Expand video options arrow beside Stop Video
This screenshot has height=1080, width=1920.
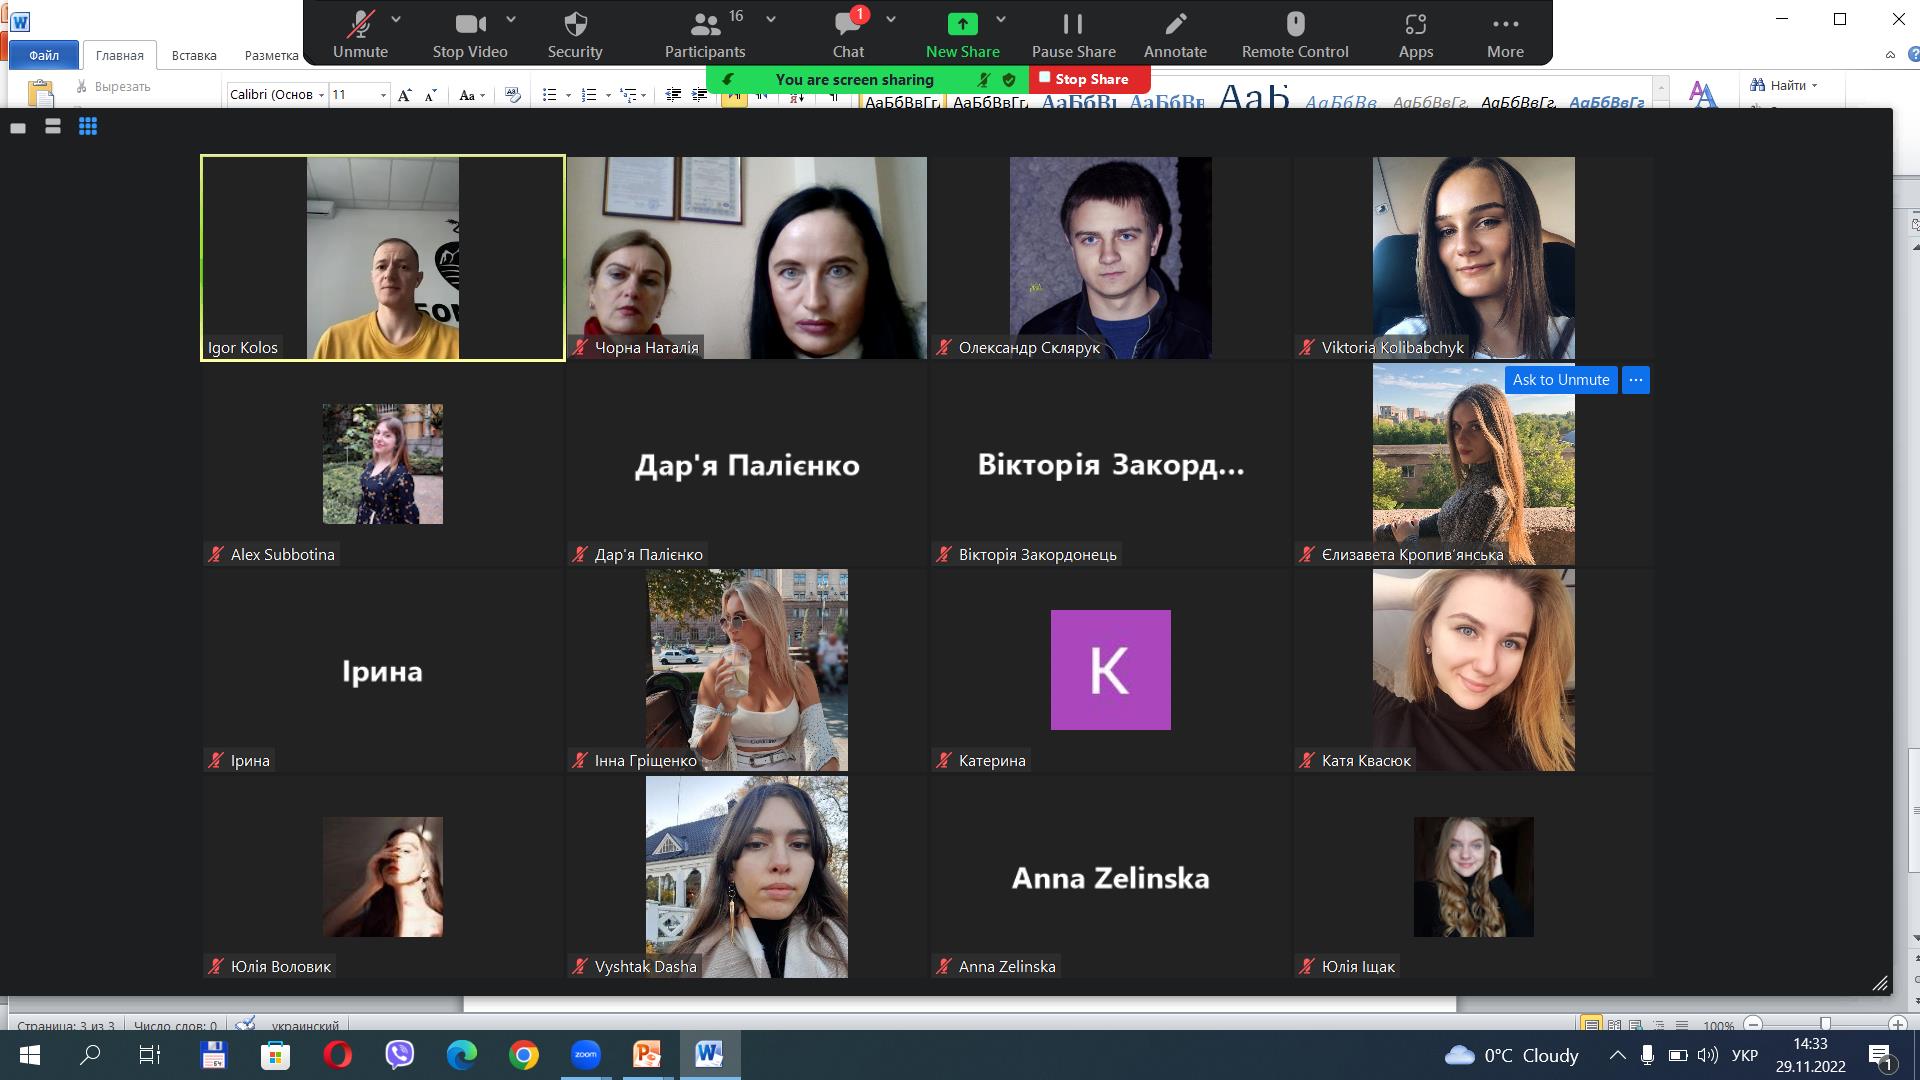tap(511, 19)
